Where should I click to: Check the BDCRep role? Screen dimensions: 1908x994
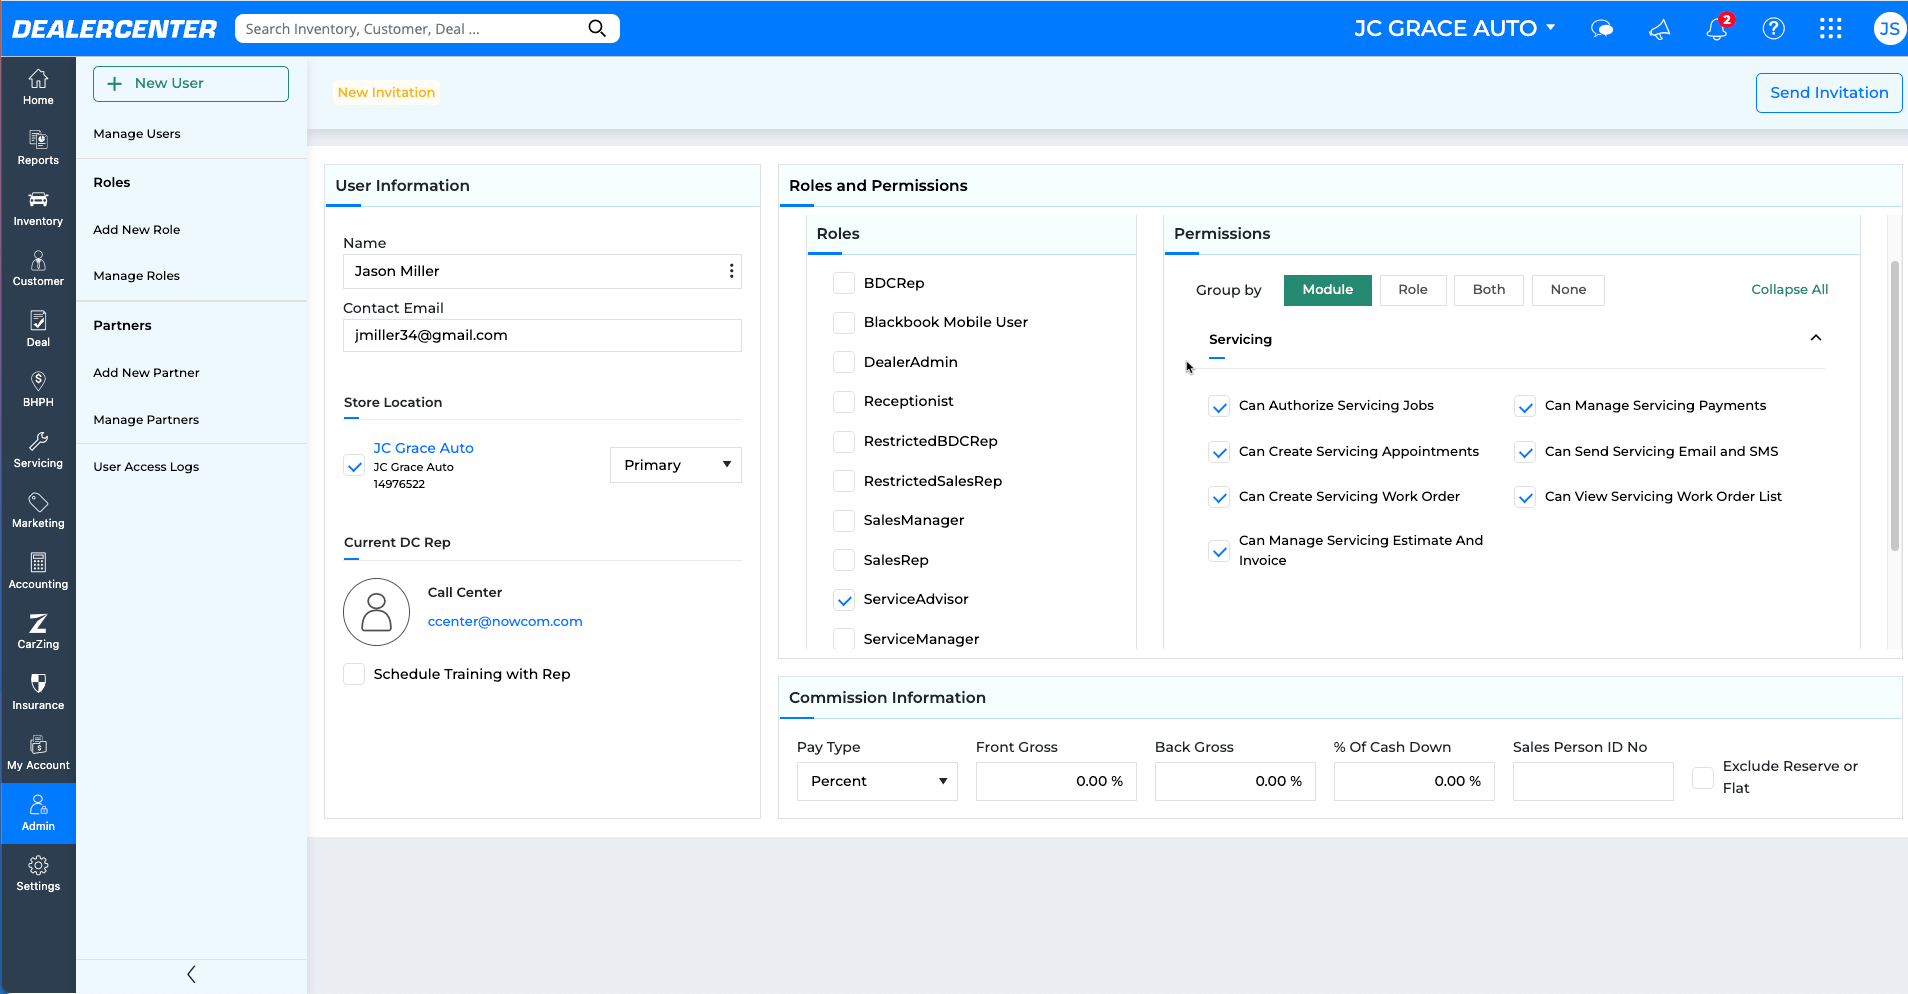point(844,283)
